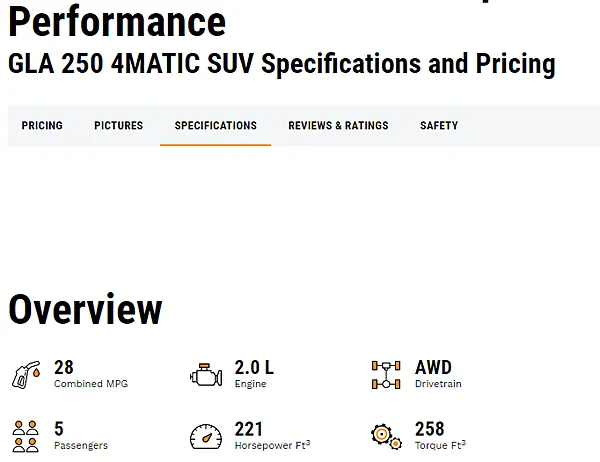Click the fuel pump MPG icon

coord(26,375)
